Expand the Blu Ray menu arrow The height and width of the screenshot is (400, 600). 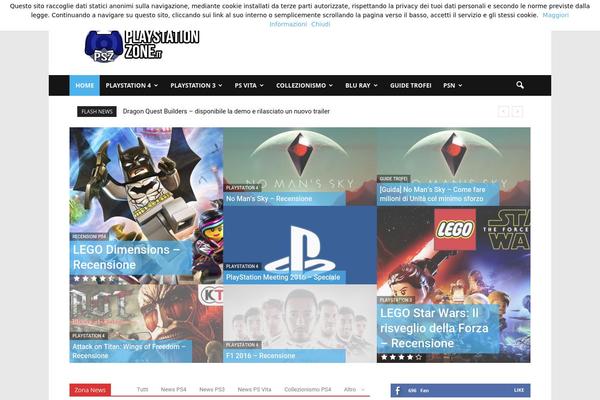pos(375,85)
